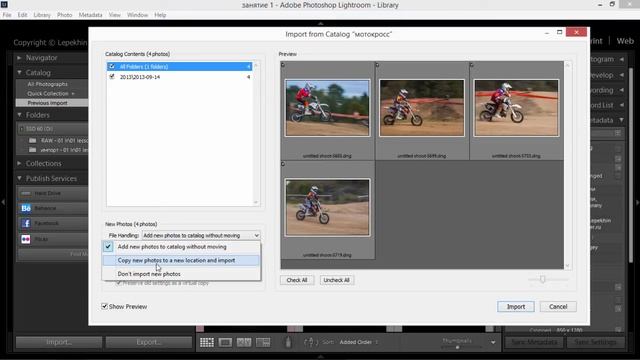Image resolution: width=640 pixels, height=360 pixels.
Task: Switch to Compare view (XY) icon
Action: click(244, 342)
